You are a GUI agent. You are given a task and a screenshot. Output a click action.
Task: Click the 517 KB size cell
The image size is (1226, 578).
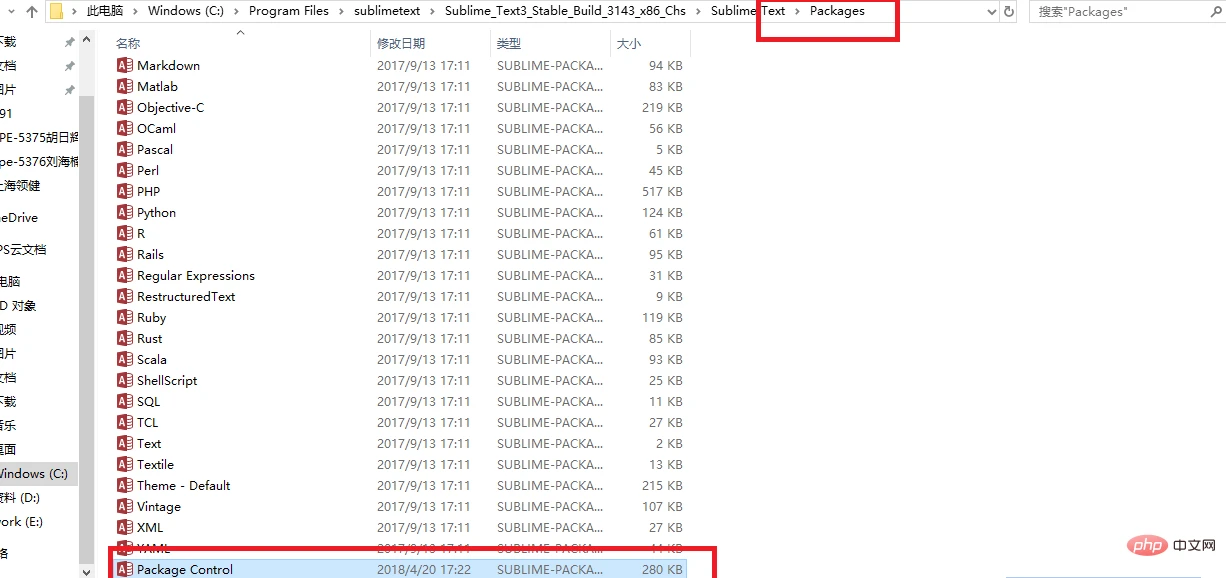click(x=662, y=191)
